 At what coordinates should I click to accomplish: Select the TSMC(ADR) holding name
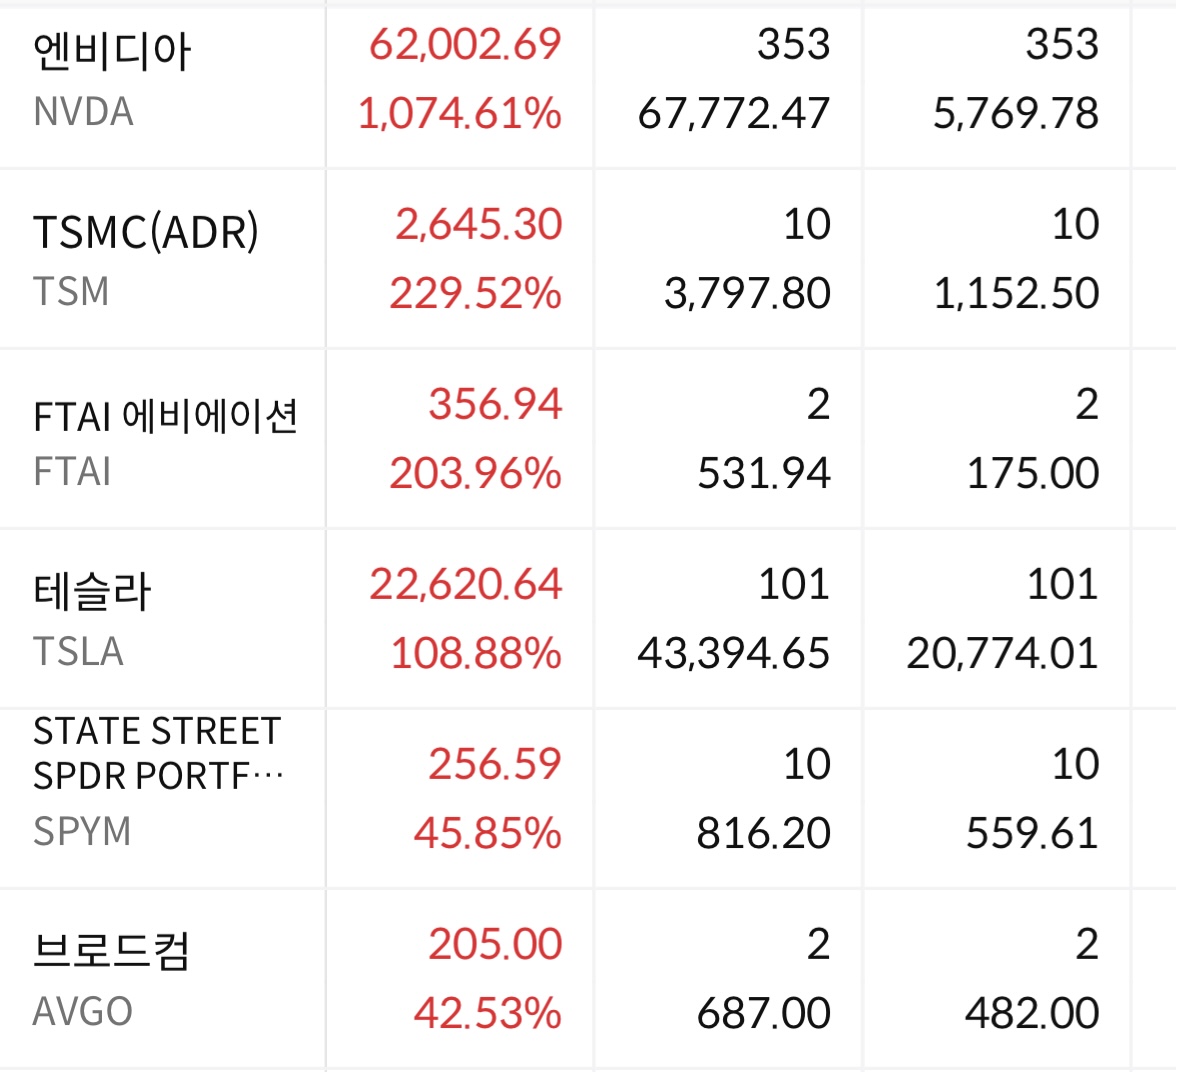point(146,232)
